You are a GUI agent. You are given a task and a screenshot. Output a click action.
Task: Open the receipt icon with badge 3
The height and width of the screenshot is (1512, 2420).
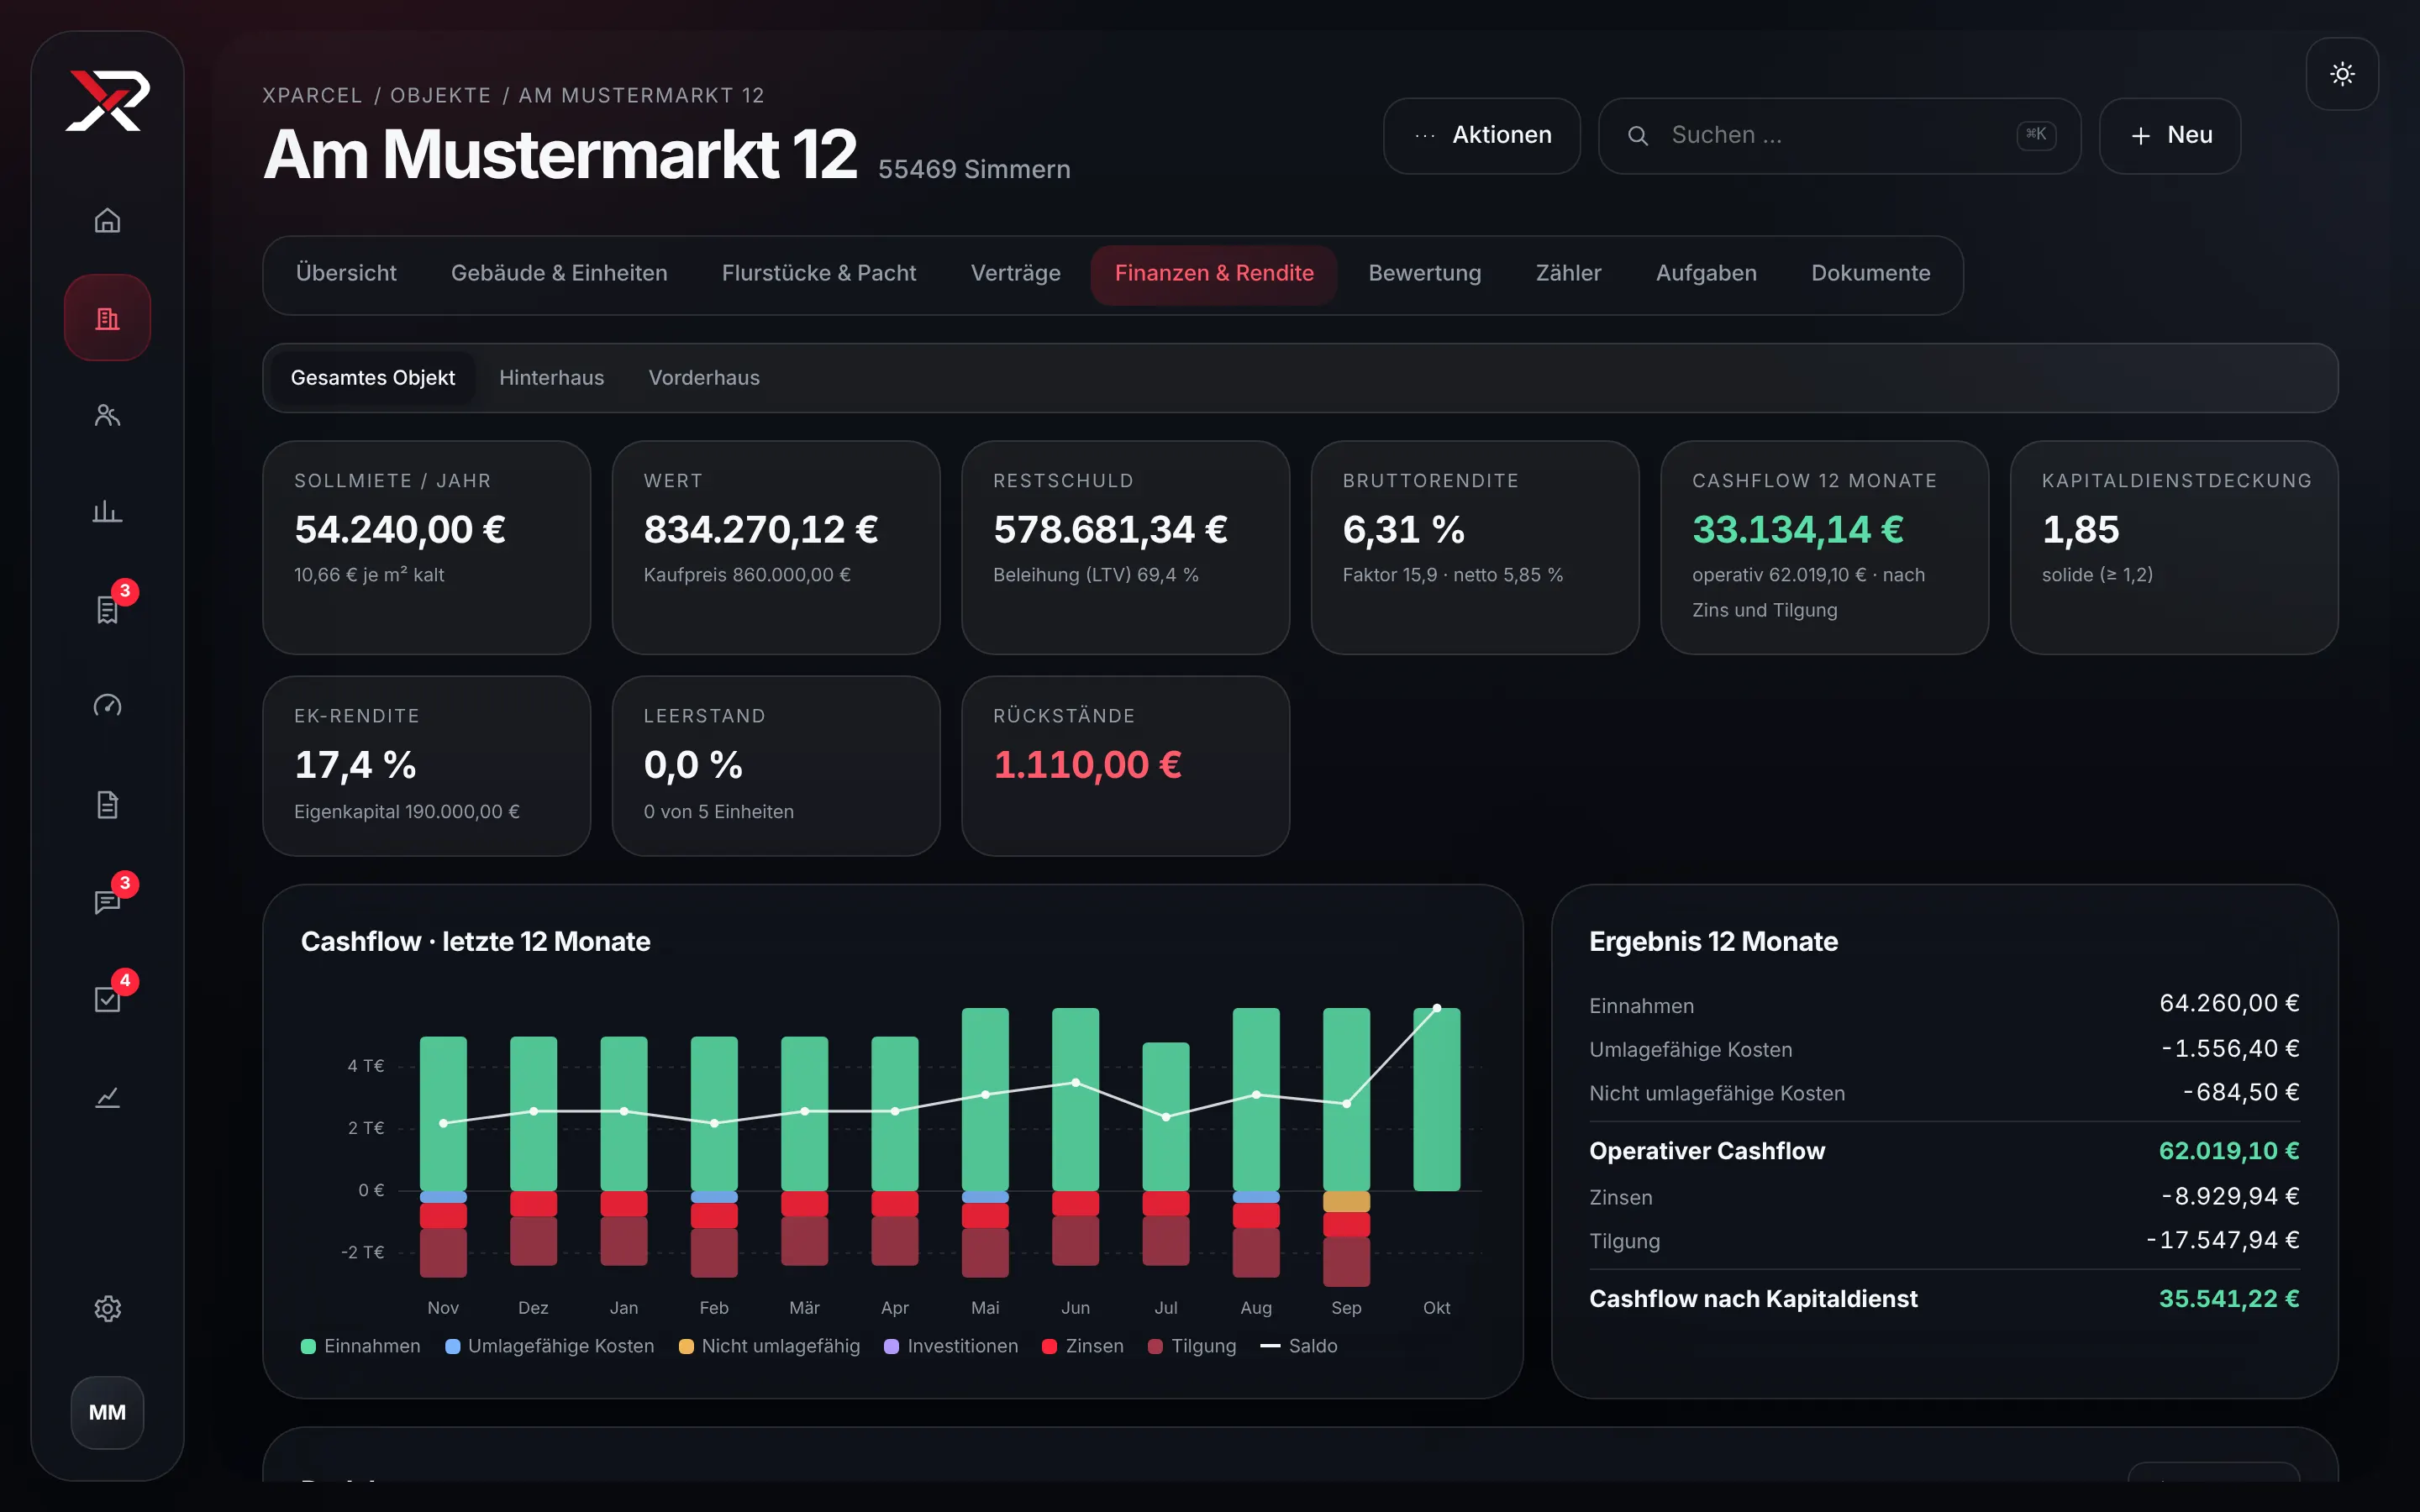pyautogui.click(x=107, y=609)
